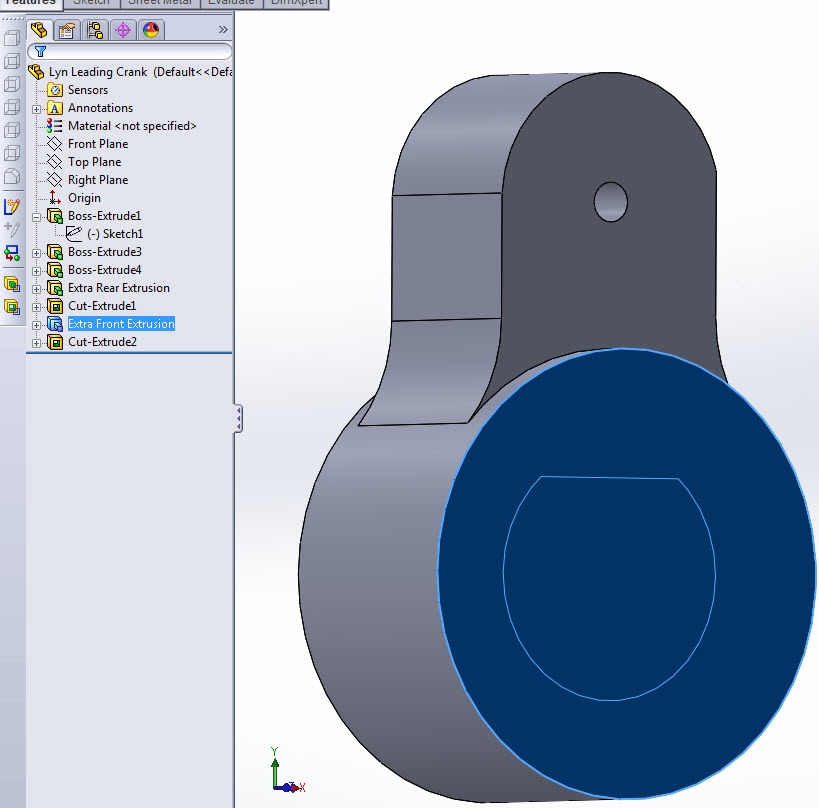Expand the Boss-Extrude4 node

(36, 271)
